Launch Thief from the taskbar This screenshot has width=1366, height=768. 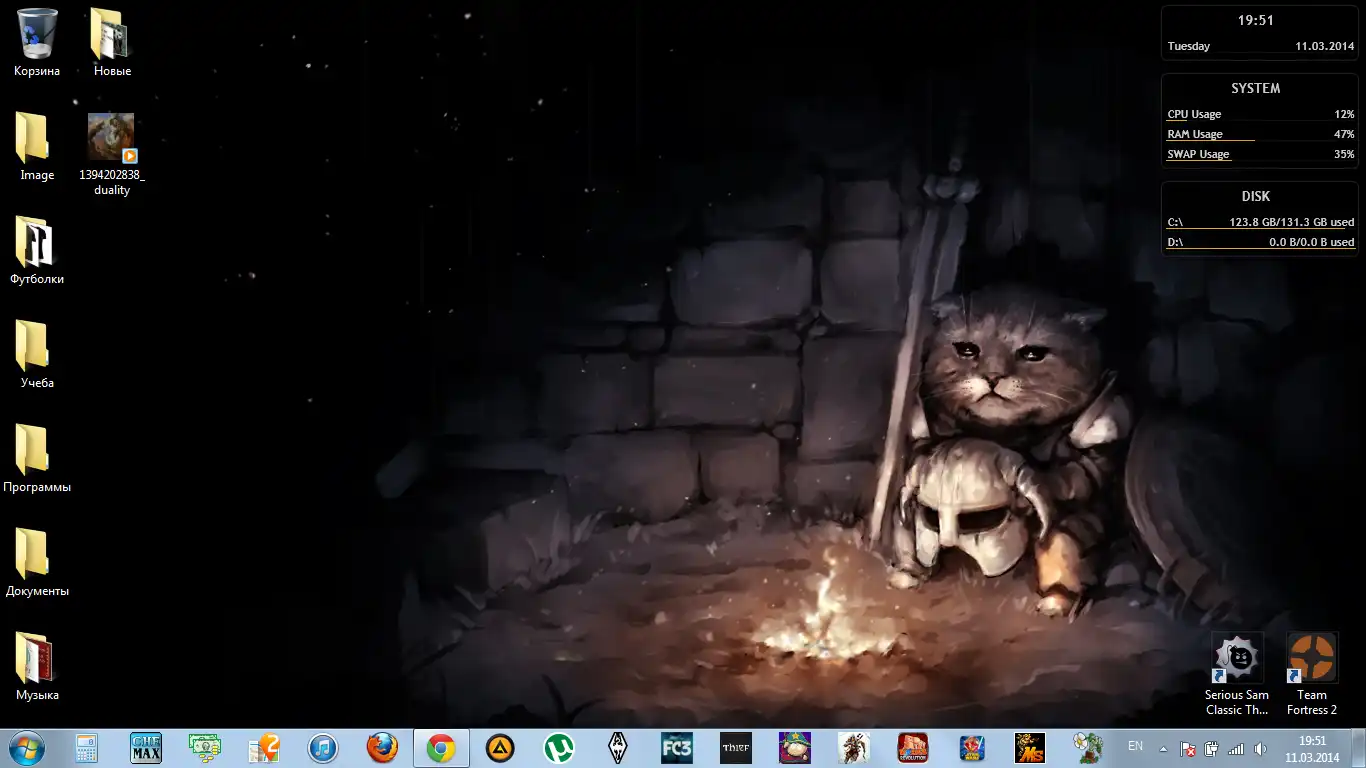click(736, 748)
